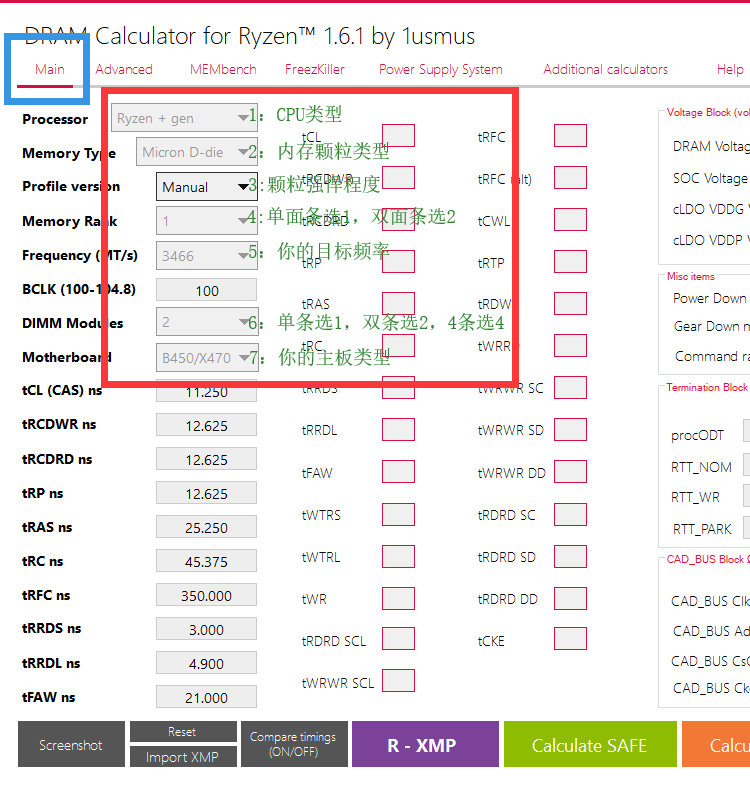Open the Frequency dropdown showing 3466

point(207,256)
